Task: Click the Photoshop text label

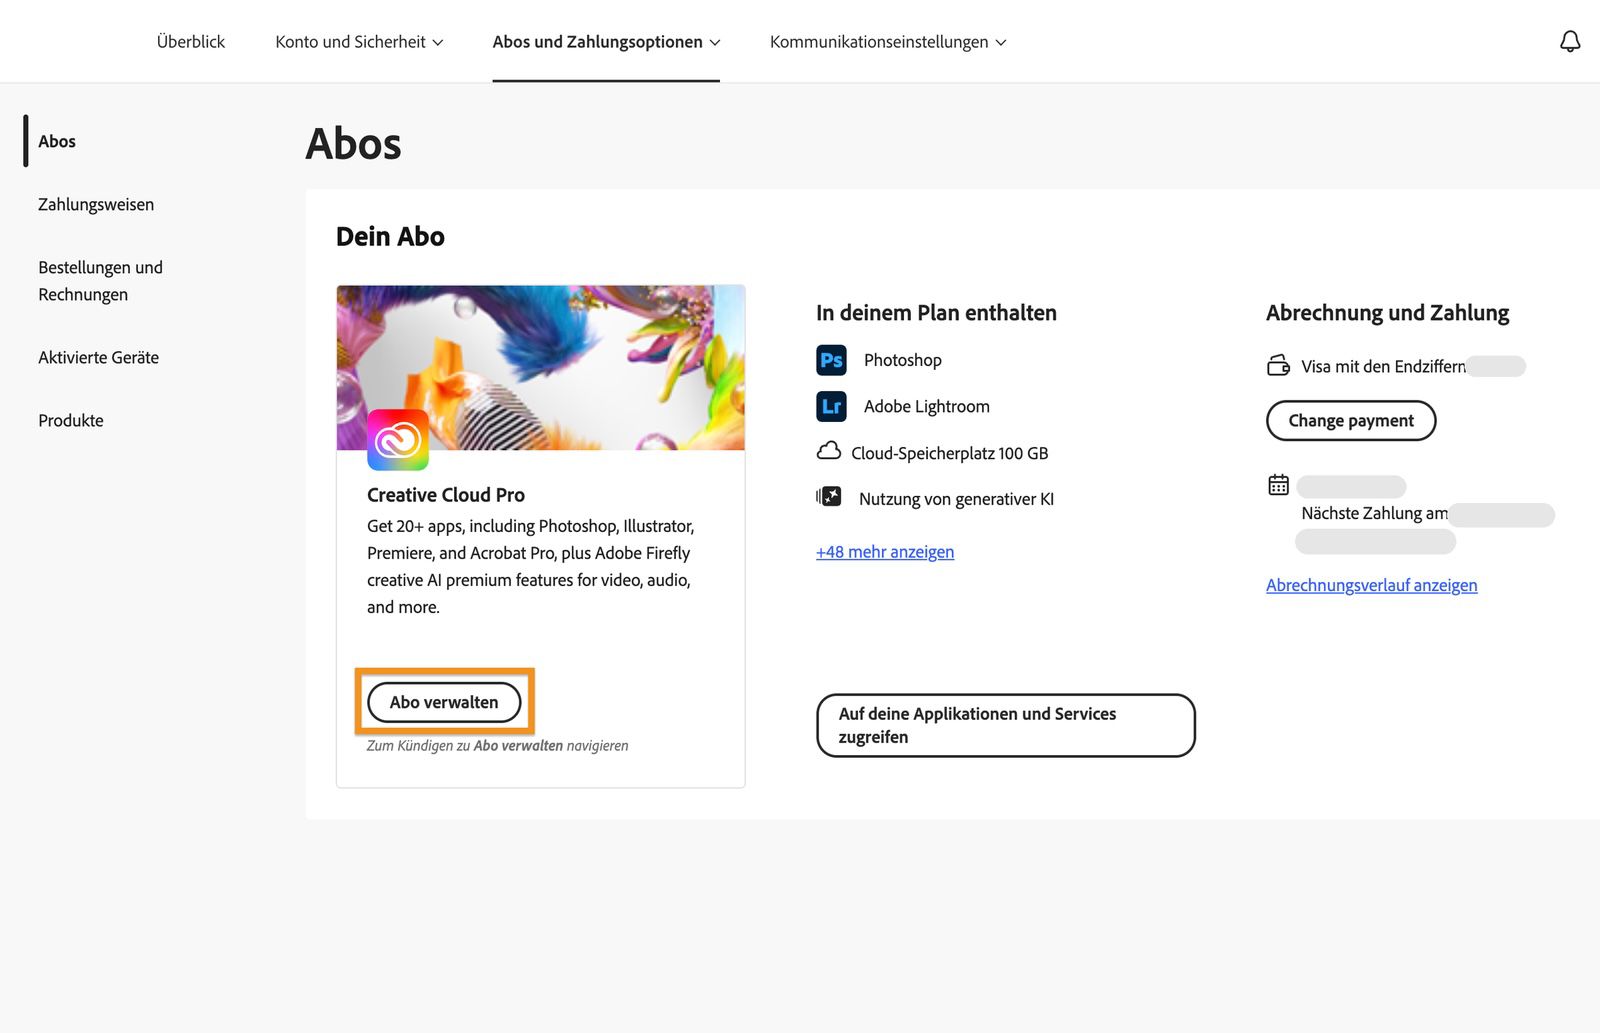Action: pyautogui.click(x=903, y=360)
